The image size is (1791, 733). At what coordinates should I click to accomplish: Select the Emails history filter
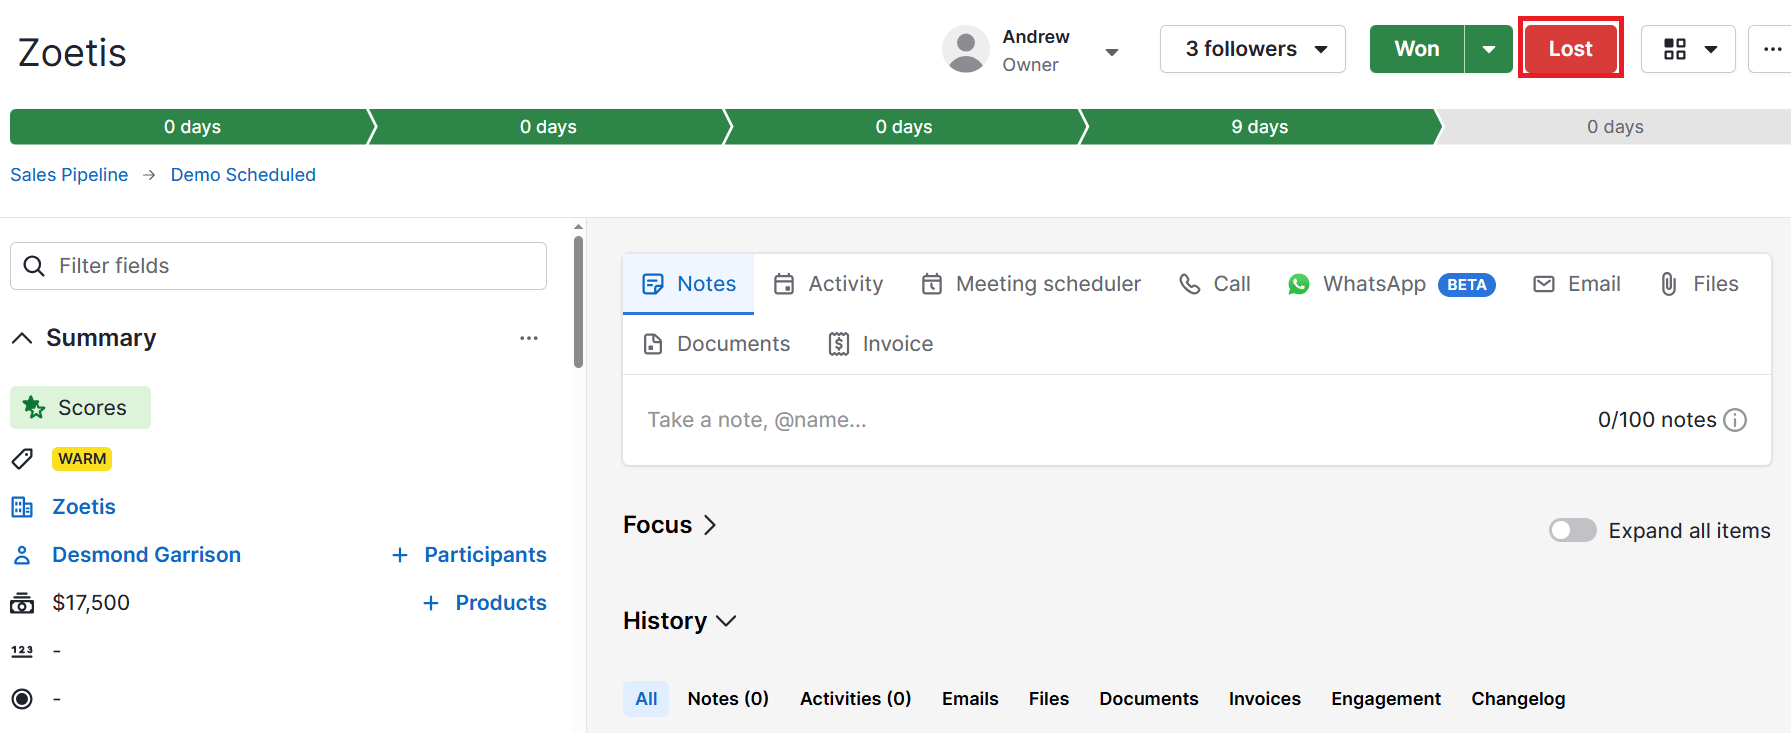coord(970,699)
